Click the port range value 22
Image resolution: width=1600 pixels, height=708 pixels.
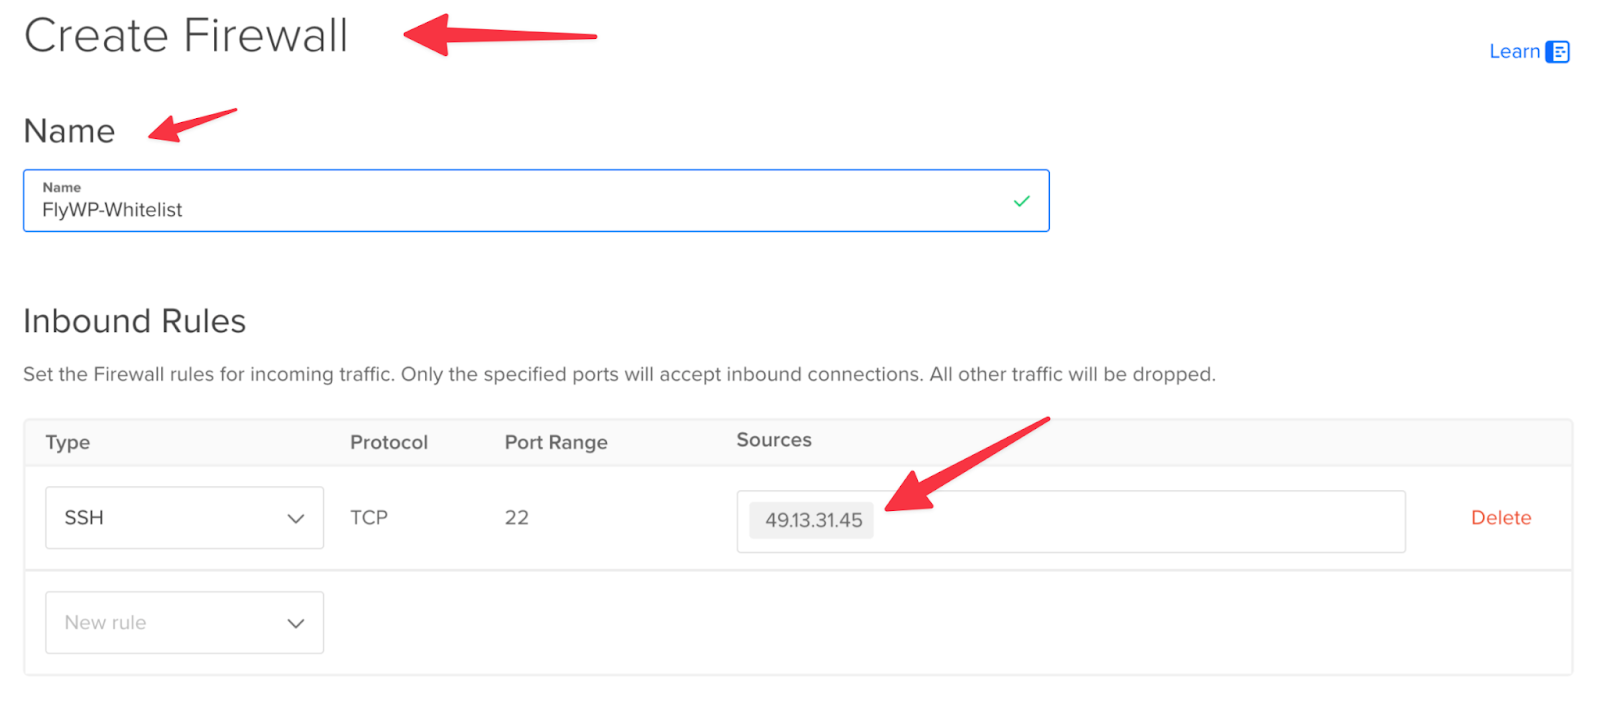coord(516,518)
